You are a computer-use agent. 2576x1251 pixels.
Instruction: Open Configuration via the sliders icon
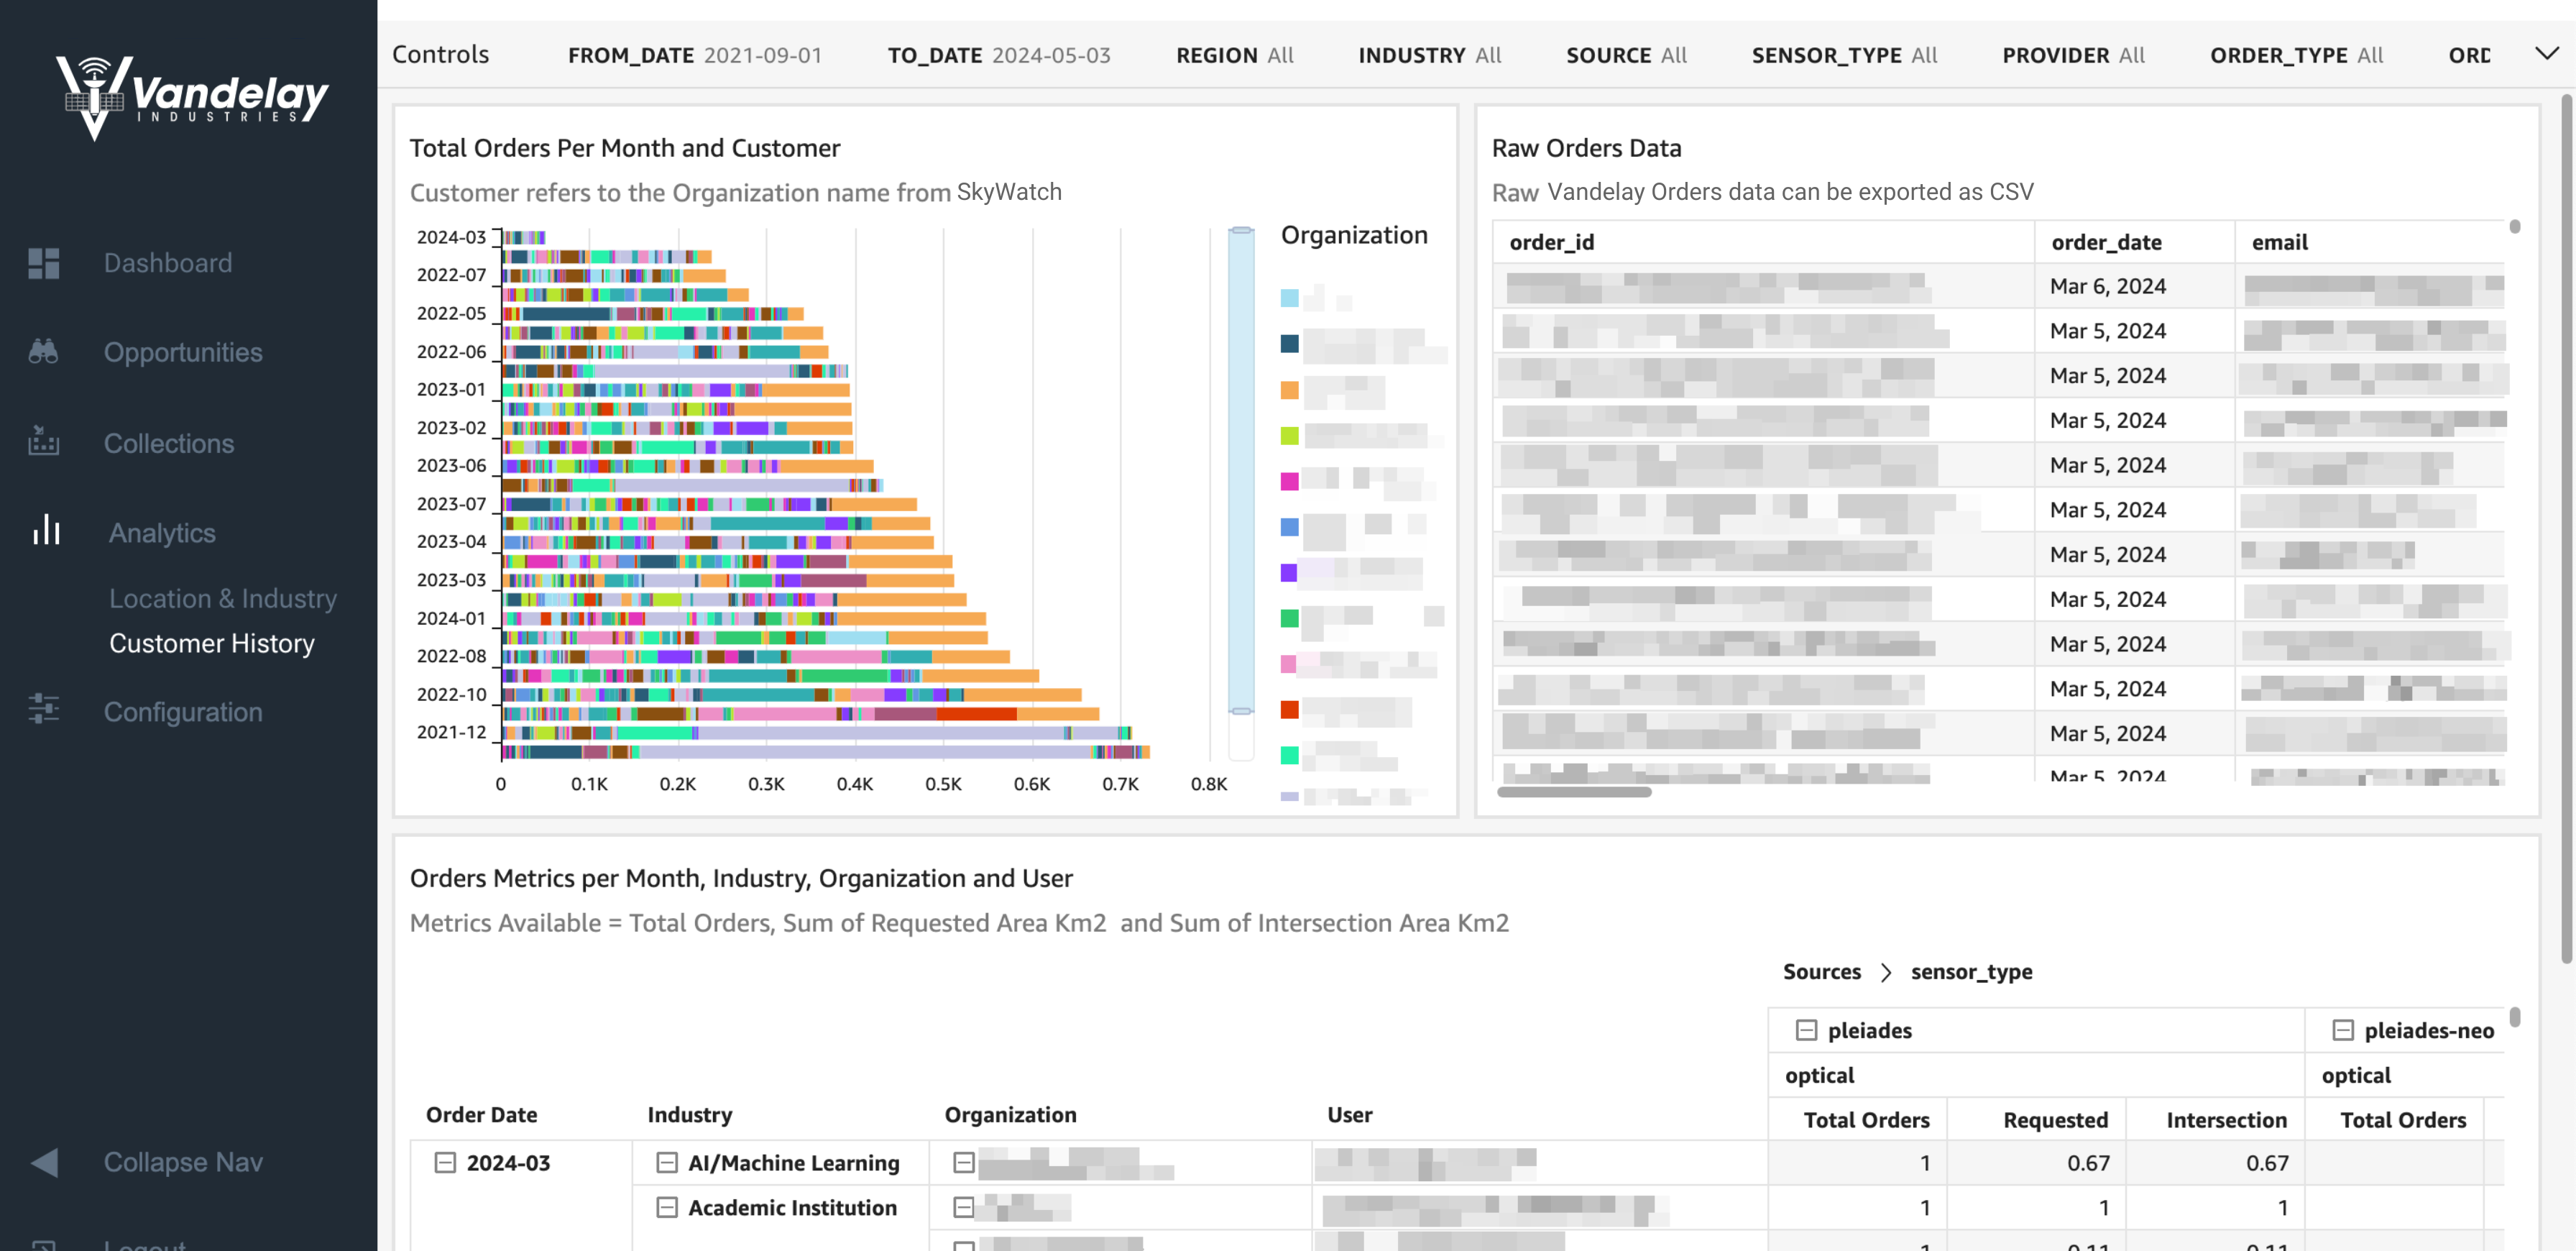click(x=44, y=710)
